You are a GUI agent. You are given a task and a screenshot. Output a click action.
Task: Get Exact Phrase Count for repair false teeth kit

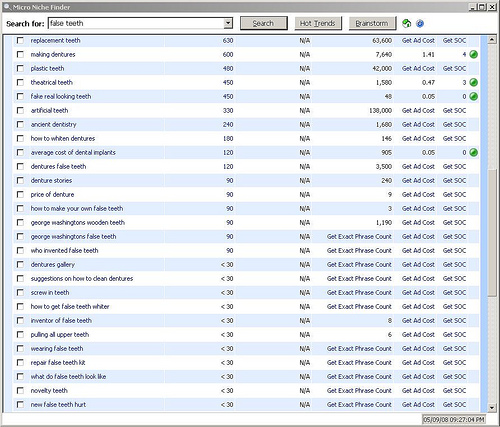pos(359,362)
